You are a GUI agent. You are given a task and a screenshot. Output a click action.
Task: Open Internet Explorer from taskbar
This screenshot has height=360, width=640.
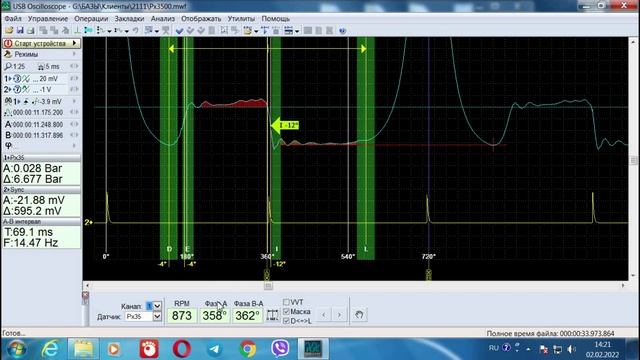50,349
